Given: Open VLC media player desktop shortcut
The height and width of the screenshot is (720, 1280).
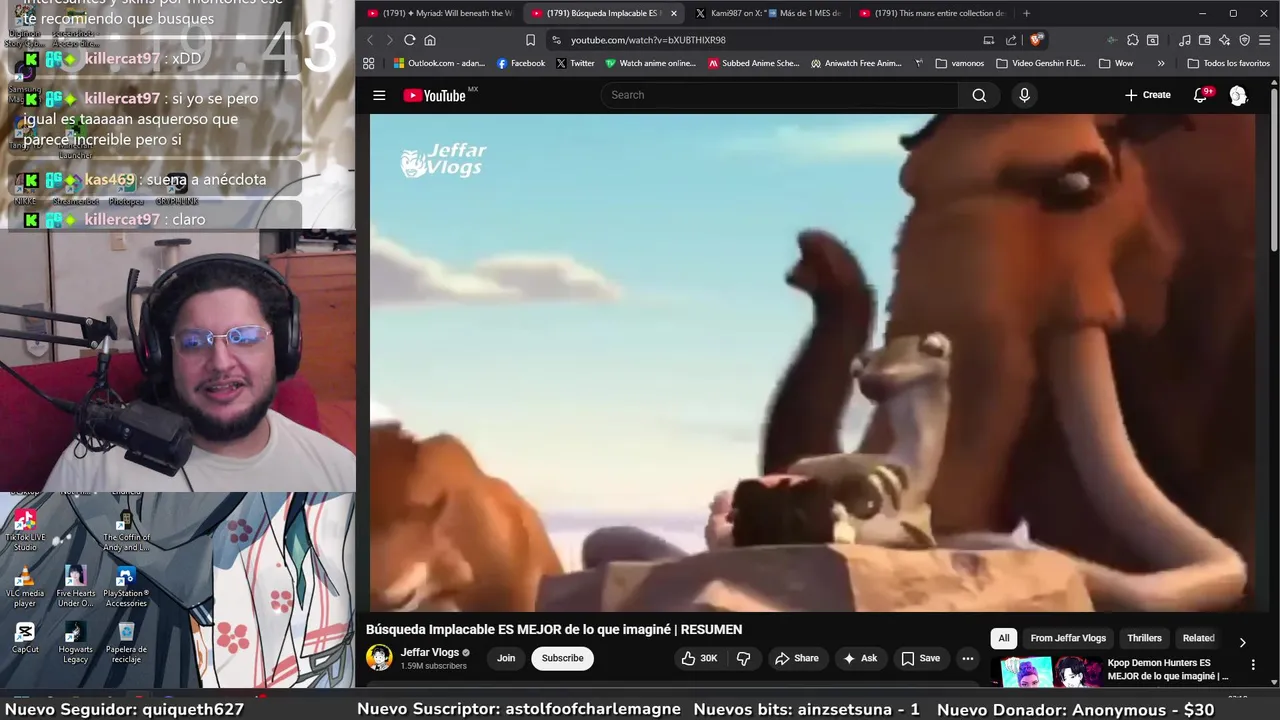Looking at the screenshot, I should point(25,587).
